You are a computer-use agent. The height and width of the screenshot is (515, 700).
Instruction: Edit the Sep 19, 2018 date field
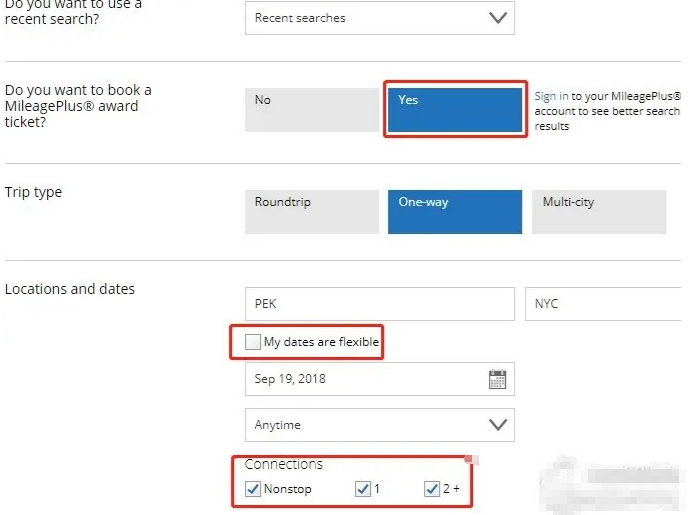[379, 379]
